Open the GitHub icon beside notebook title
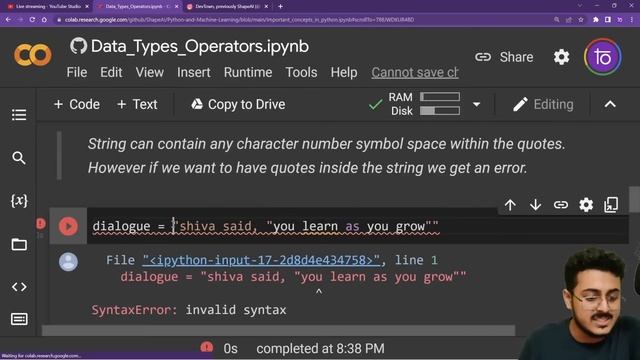 [78, 46]
